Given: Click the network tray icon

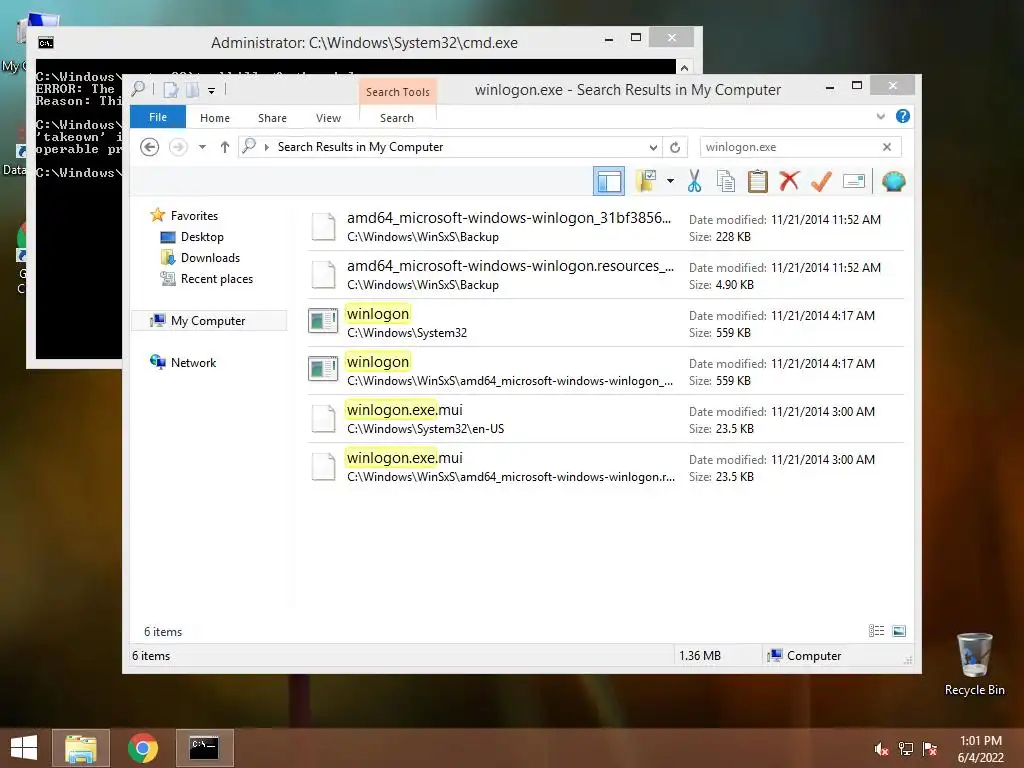Looking at the screenshot, I should click(906, 749).
